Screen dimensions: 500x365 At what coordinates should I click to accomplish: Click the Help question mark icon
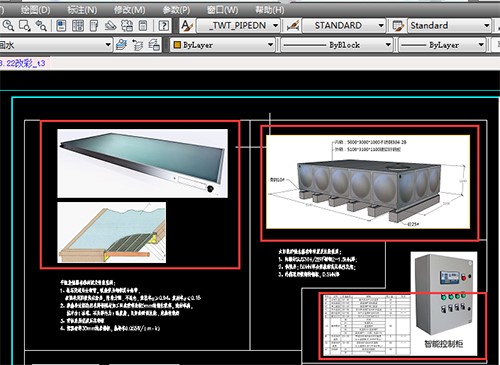(x=163, y=26)
